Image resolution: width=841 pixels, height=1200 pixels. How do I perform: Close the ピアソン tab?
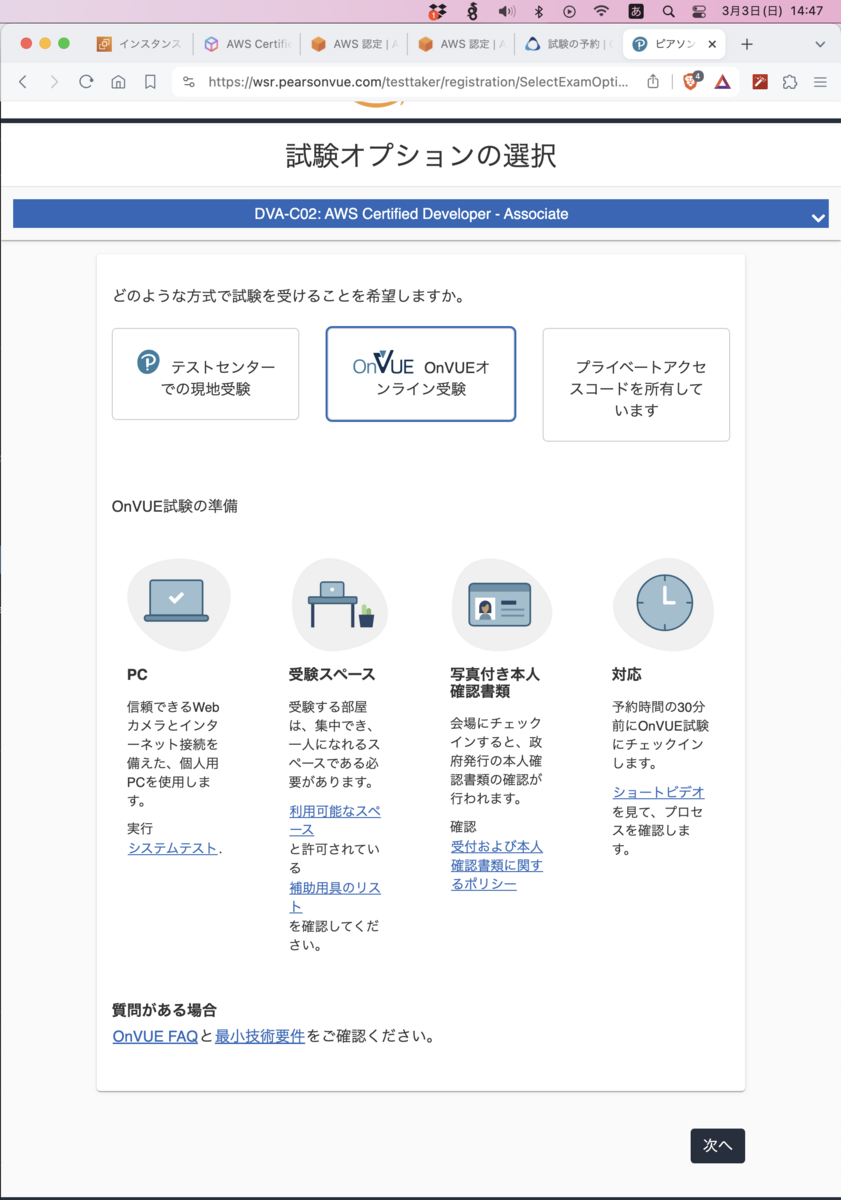[x=712, y=44]
